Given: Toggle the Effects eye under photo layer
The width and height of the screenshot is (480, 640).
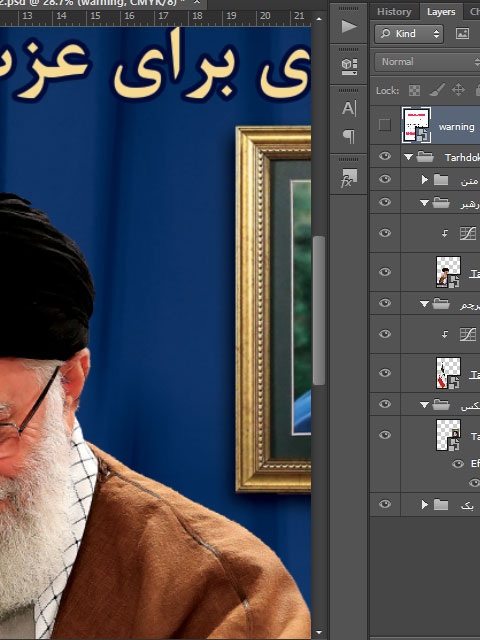Looking at the screenshot, I should point(458,464).
